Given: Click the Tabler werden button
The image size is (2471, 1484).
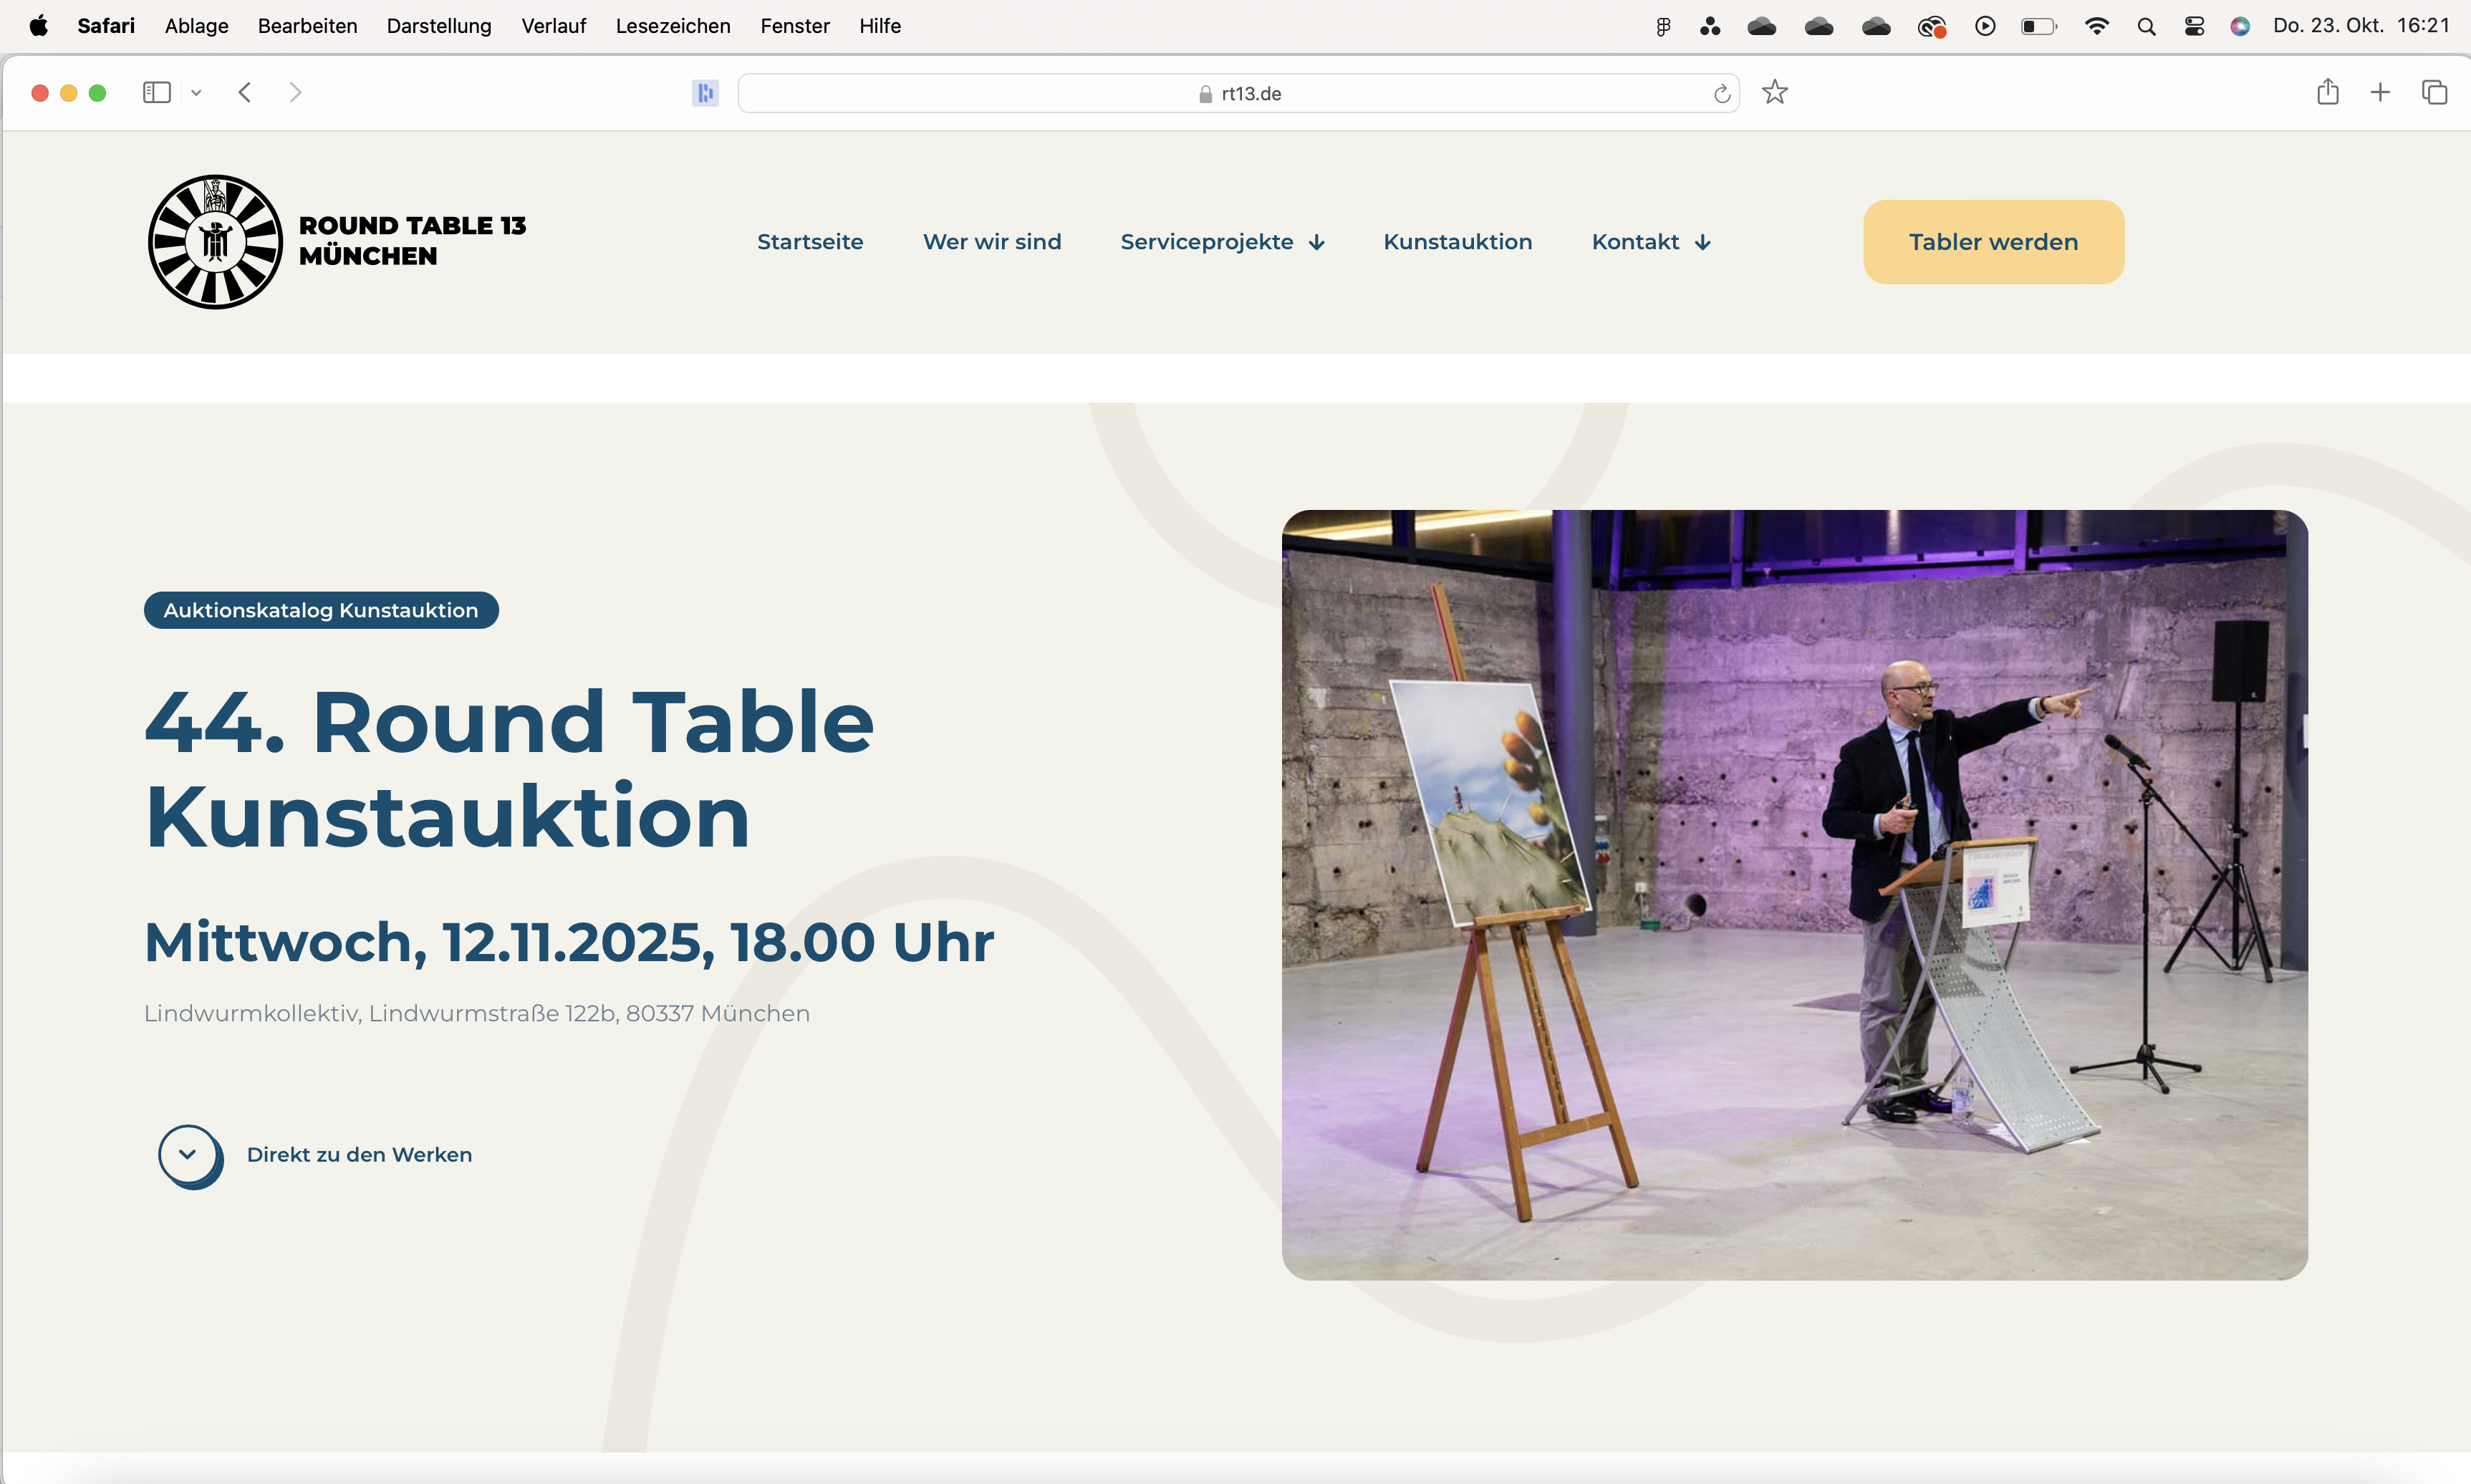Looking at the screenshot, I should coord(1992,242).
